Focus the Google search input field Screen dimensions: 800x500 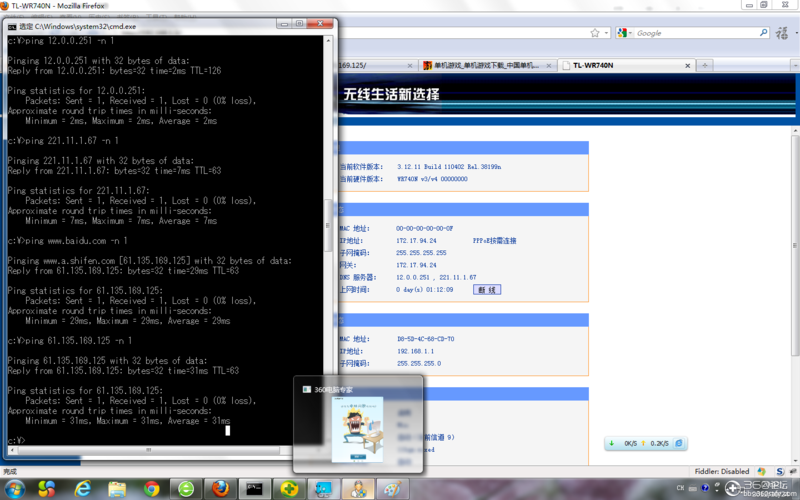[x=696, y=33]
